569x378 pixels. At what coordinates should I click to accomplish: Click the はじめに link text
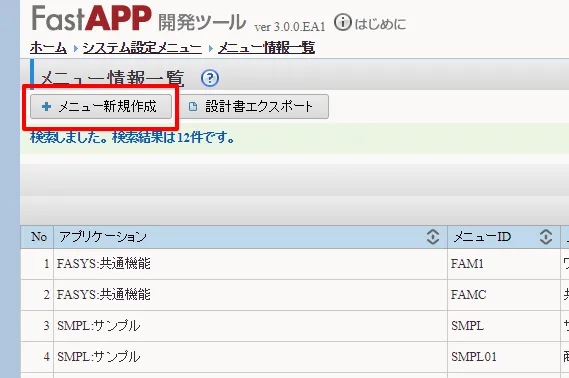(380, 24)
